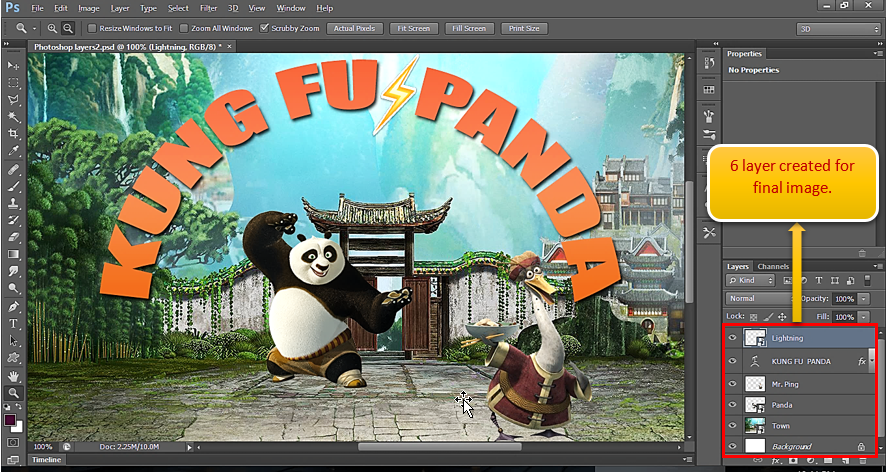Image resolution: width=888 pixels, height=473 pixels.
Task: Select the Path Selection tool
Action: click(x=14, y=341)
